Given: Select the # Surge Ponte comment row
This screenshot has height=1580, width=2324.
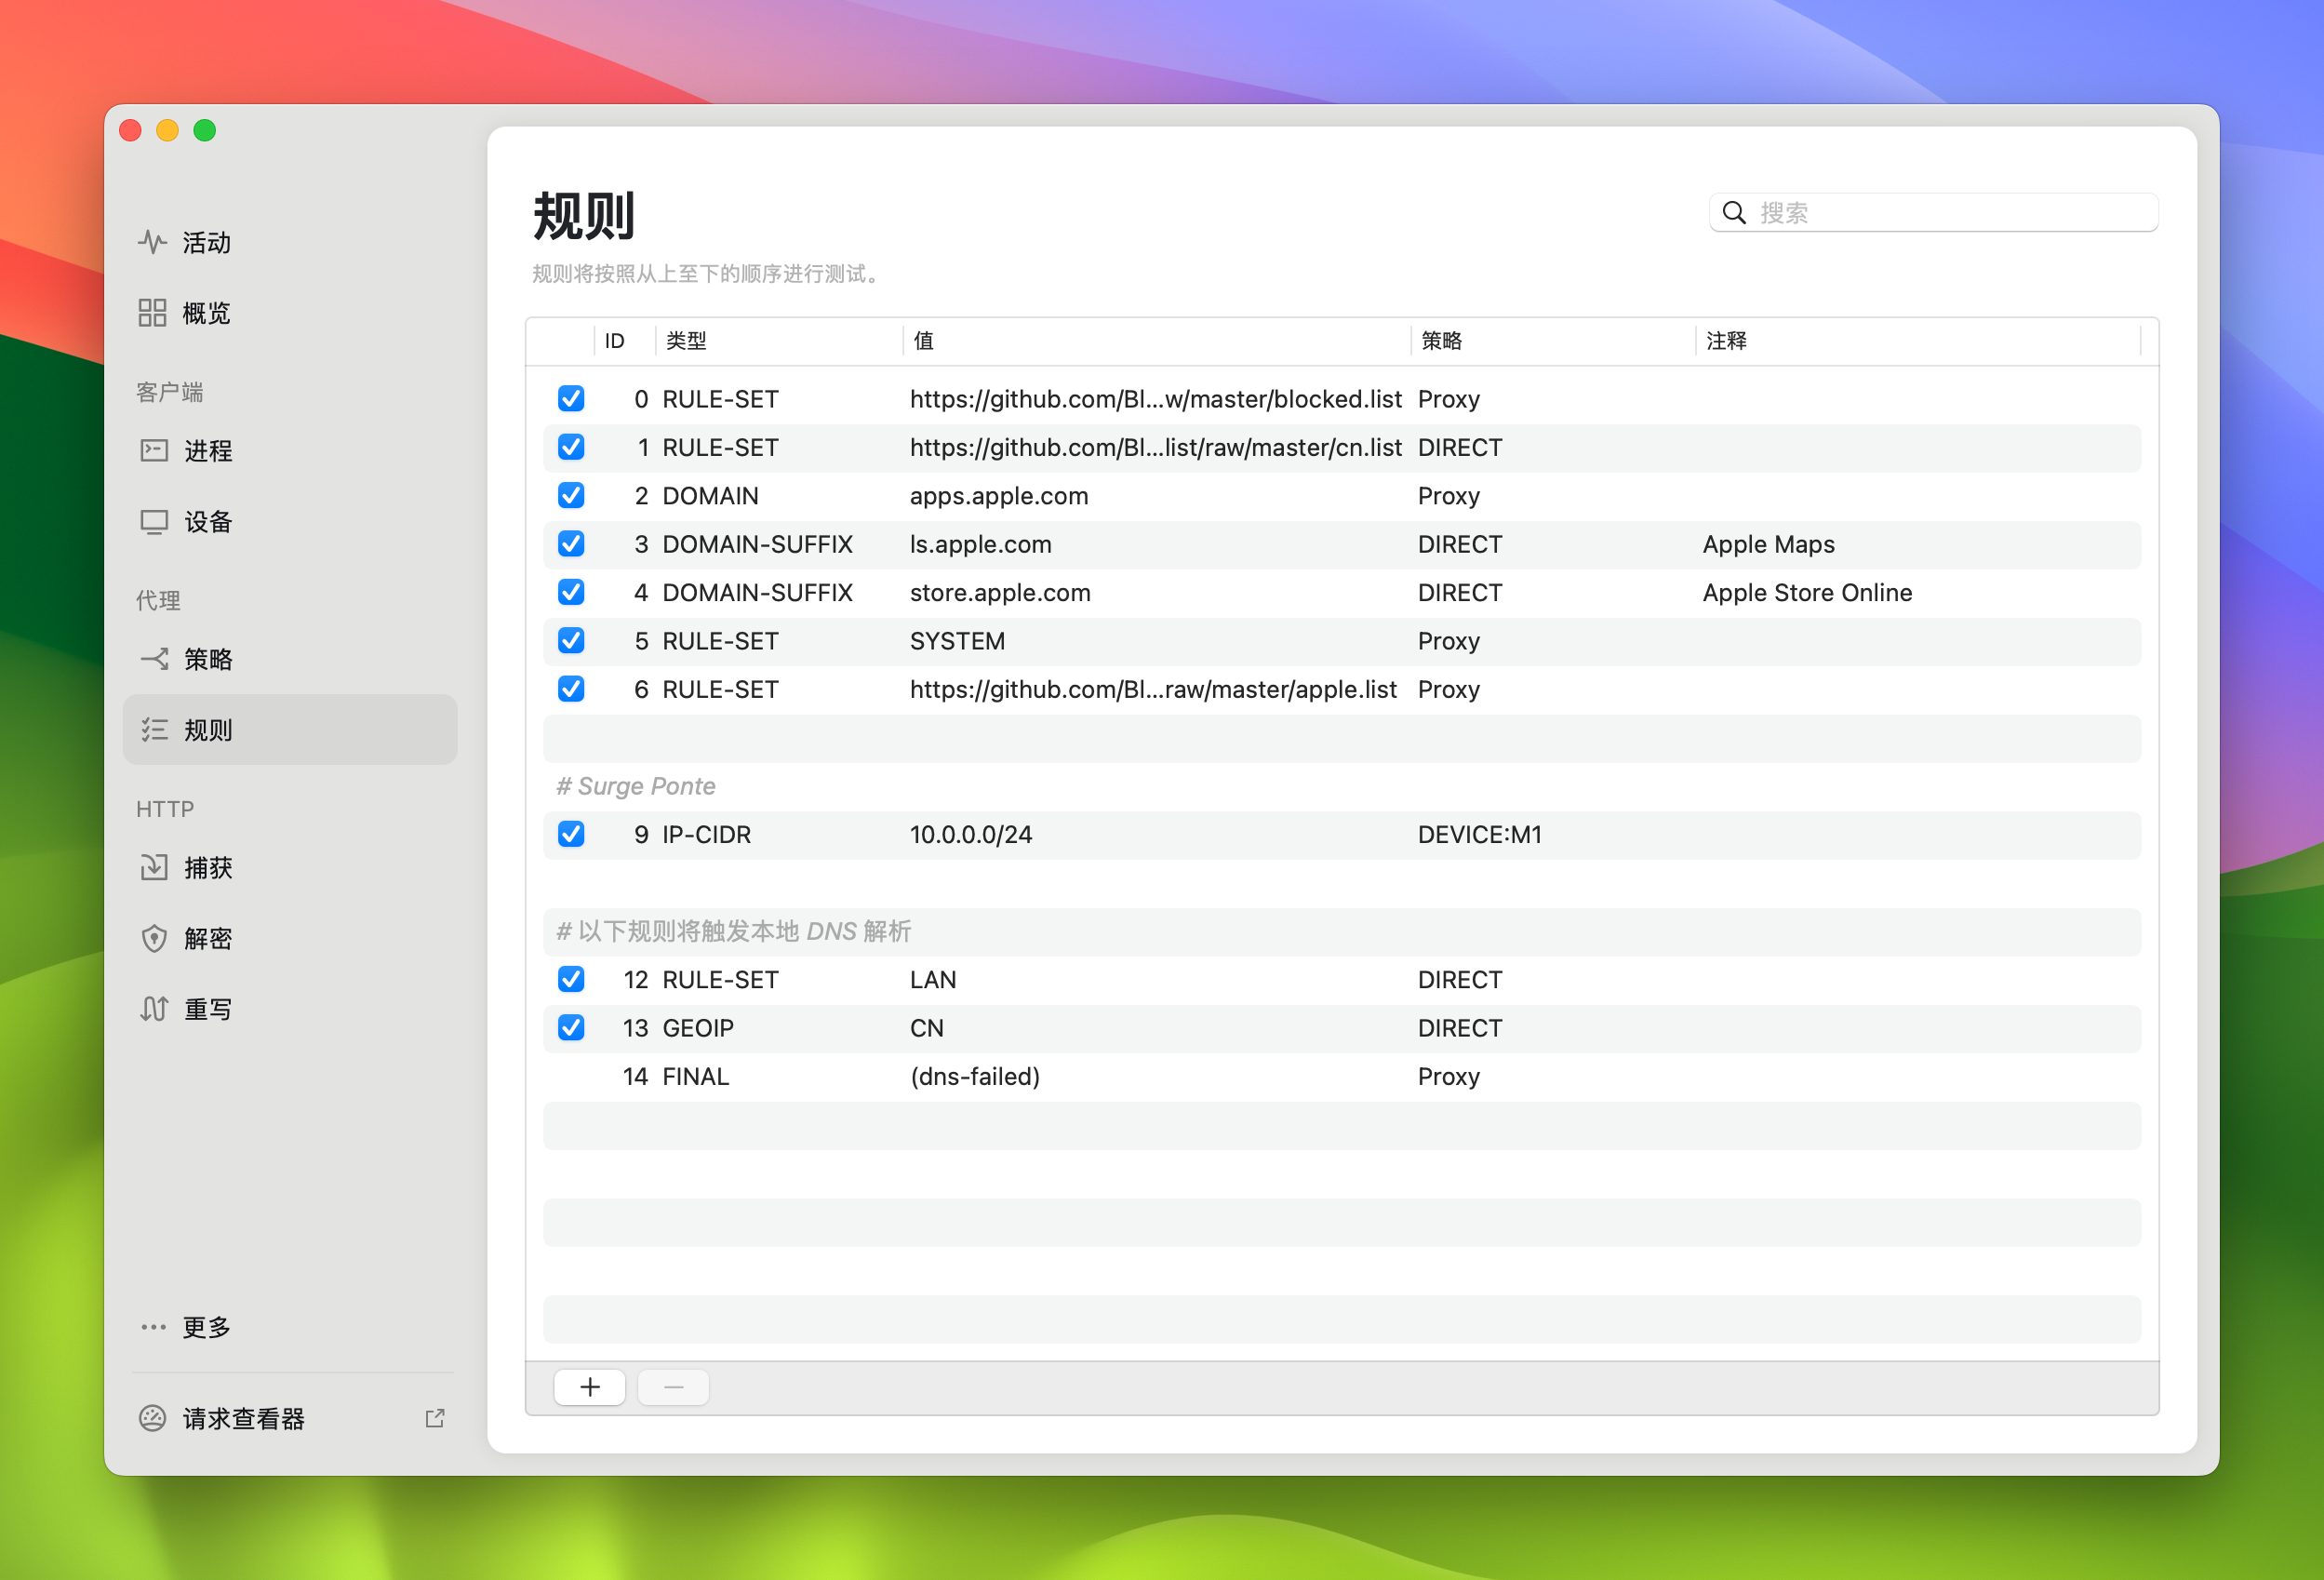Looking at the screenshot, I should (x=636, y=786).
